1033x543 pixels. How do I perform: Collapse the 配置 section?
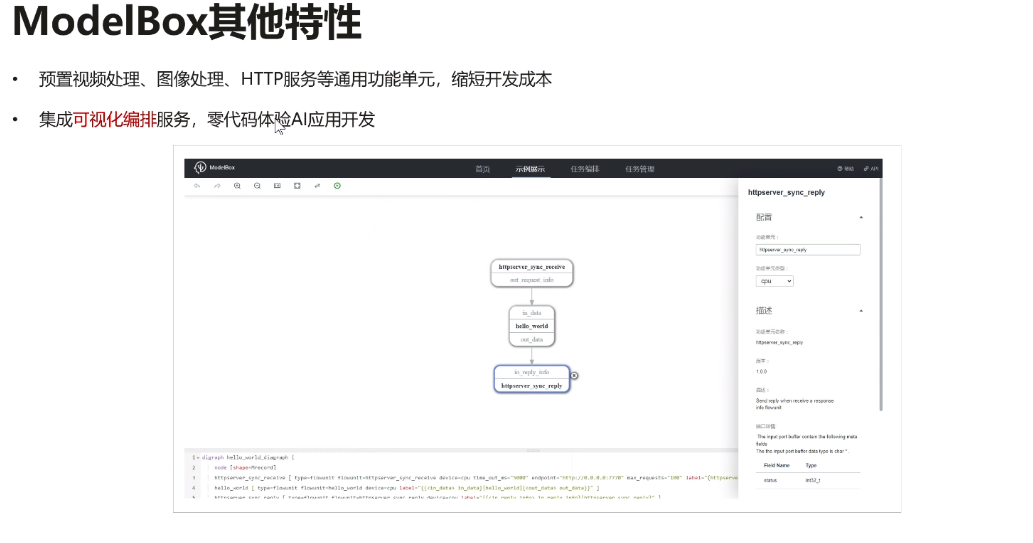[861, 217]
